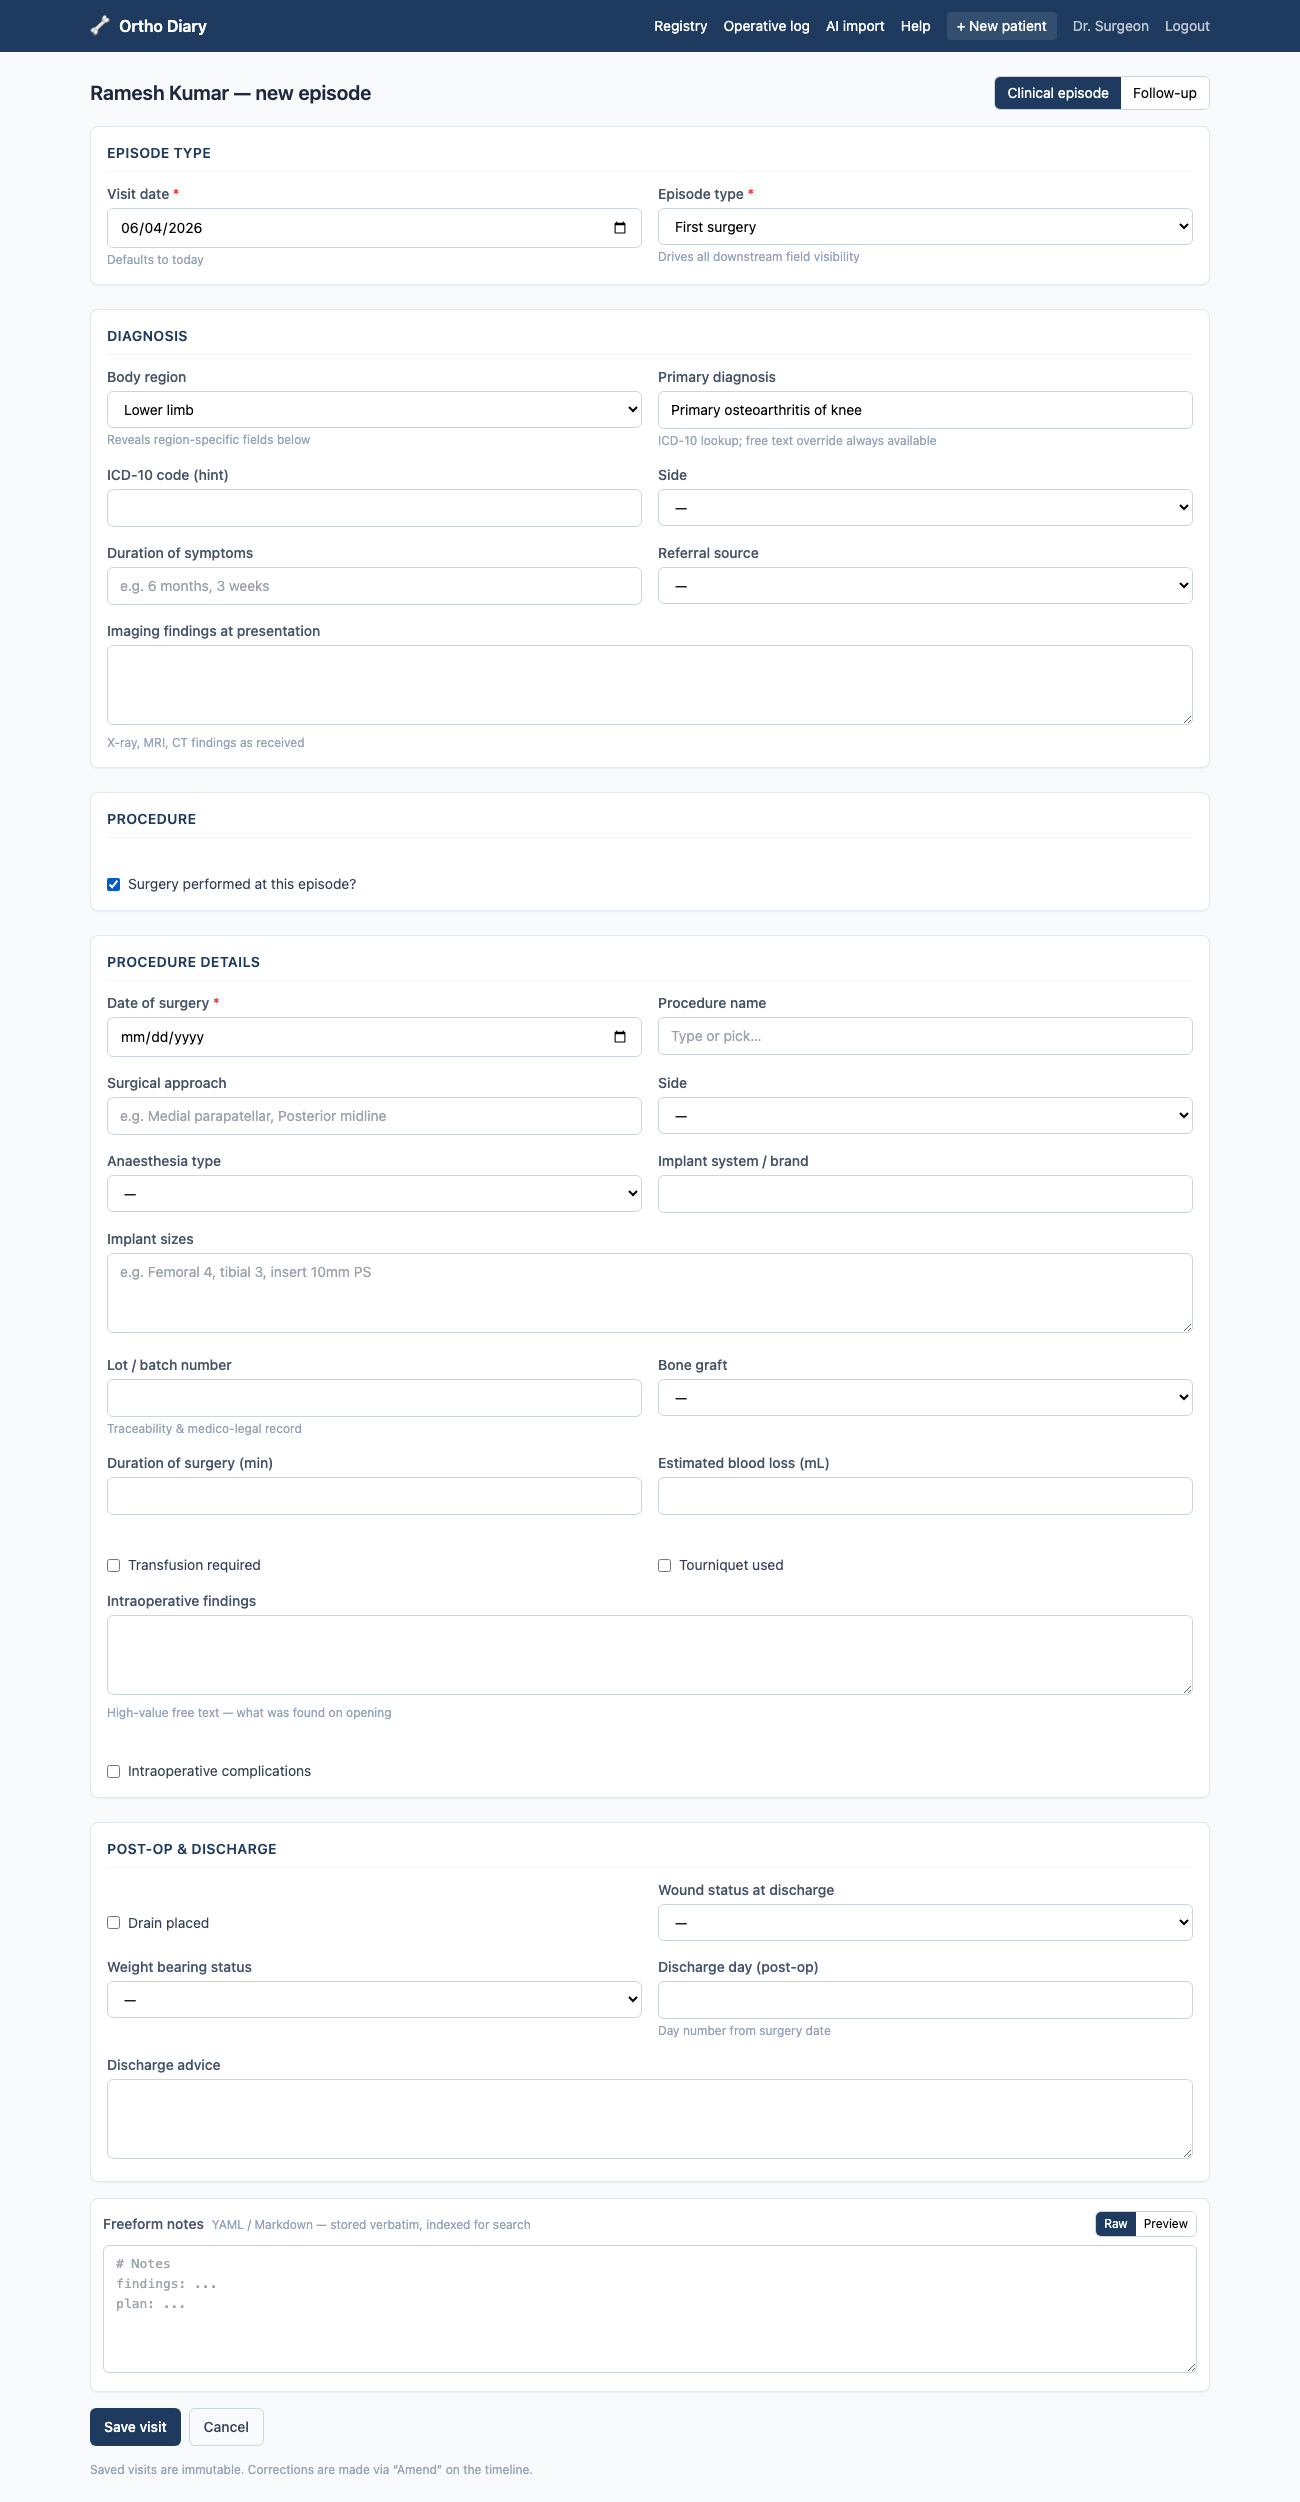
Task: Open the Help menu item
Action: coord(915,26)
